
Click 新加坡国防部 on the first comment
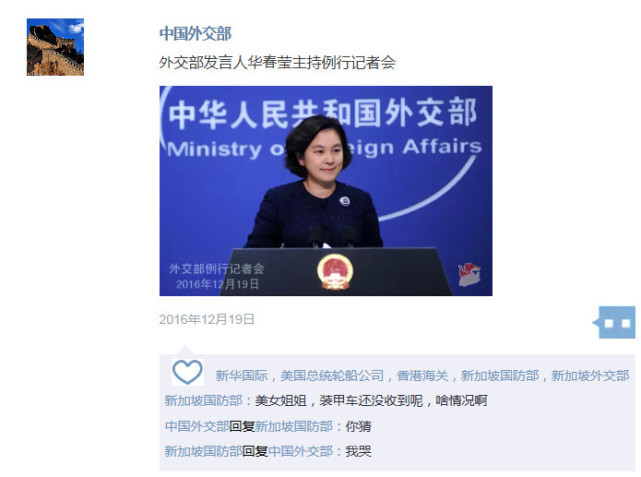[x=204, y=401]
